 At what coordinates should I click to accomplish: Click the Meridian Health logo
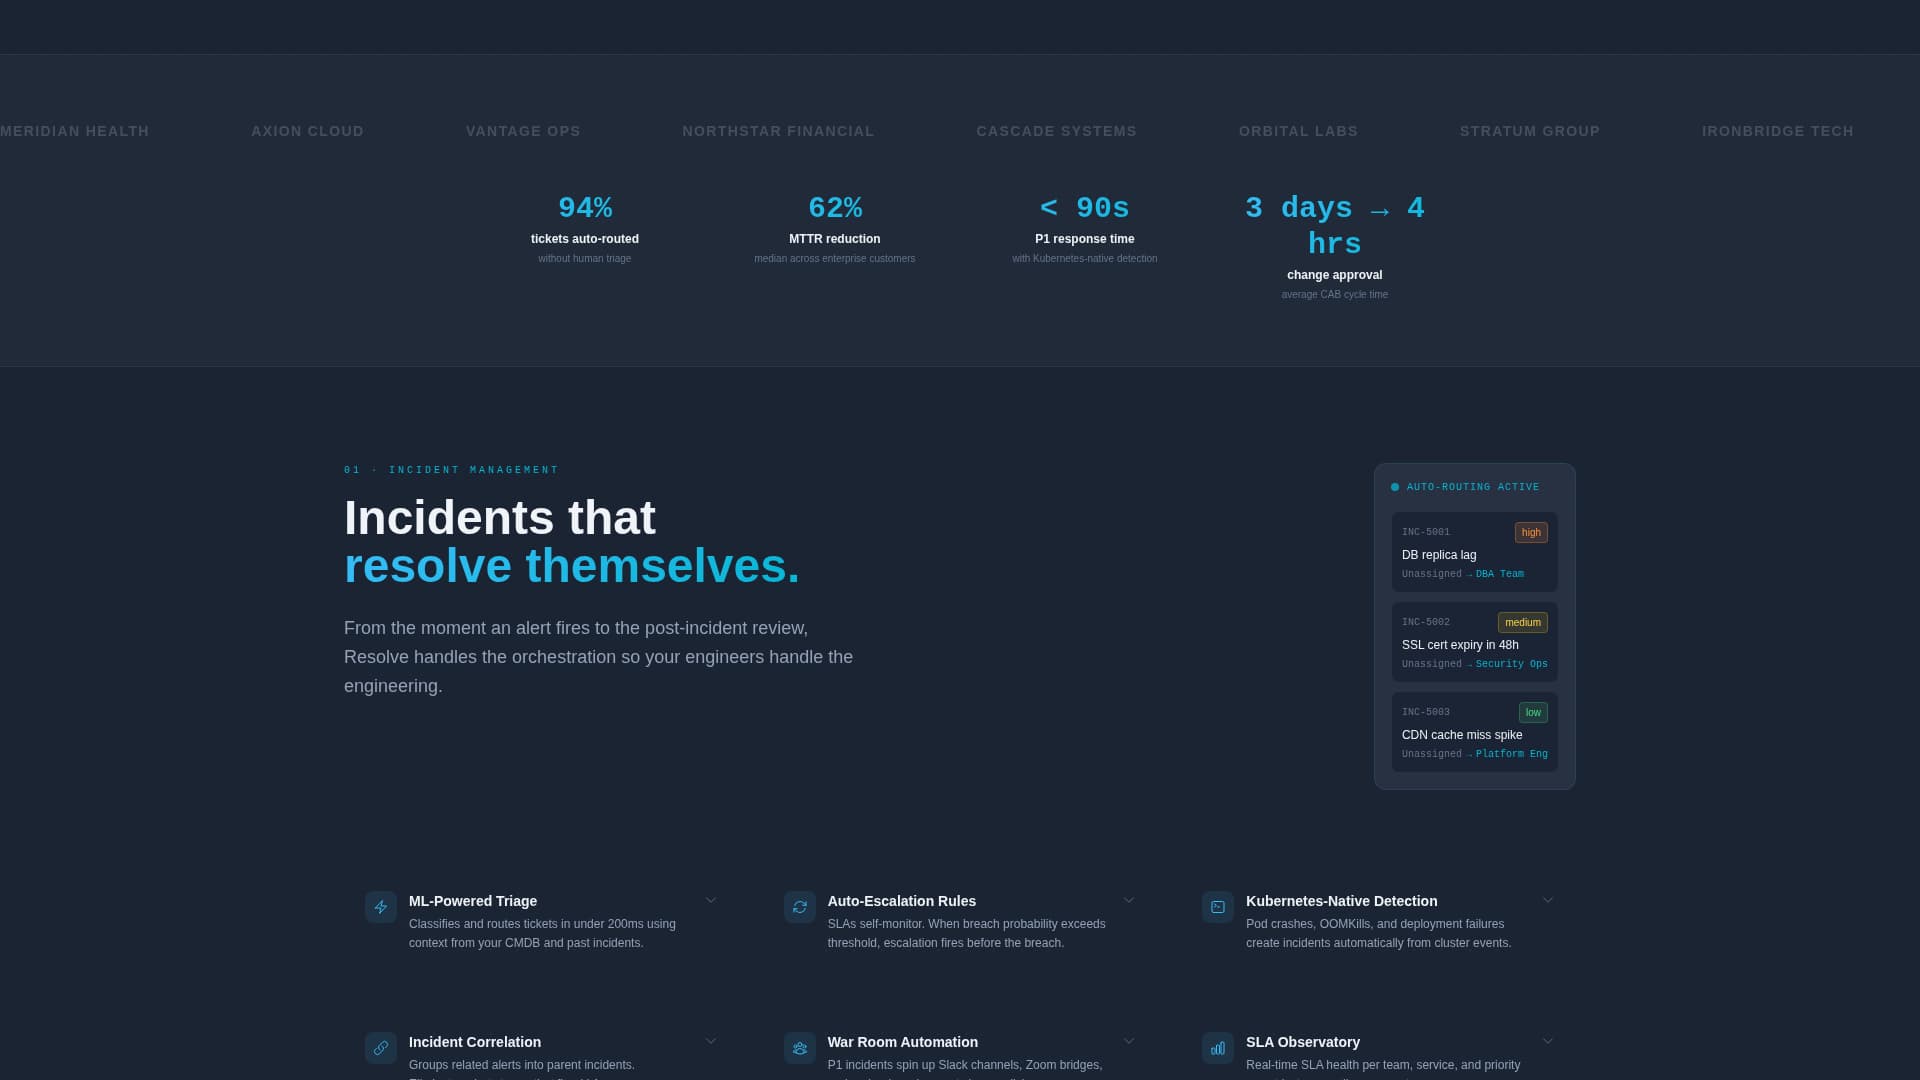pyautogui.click(x=74, y=131)
